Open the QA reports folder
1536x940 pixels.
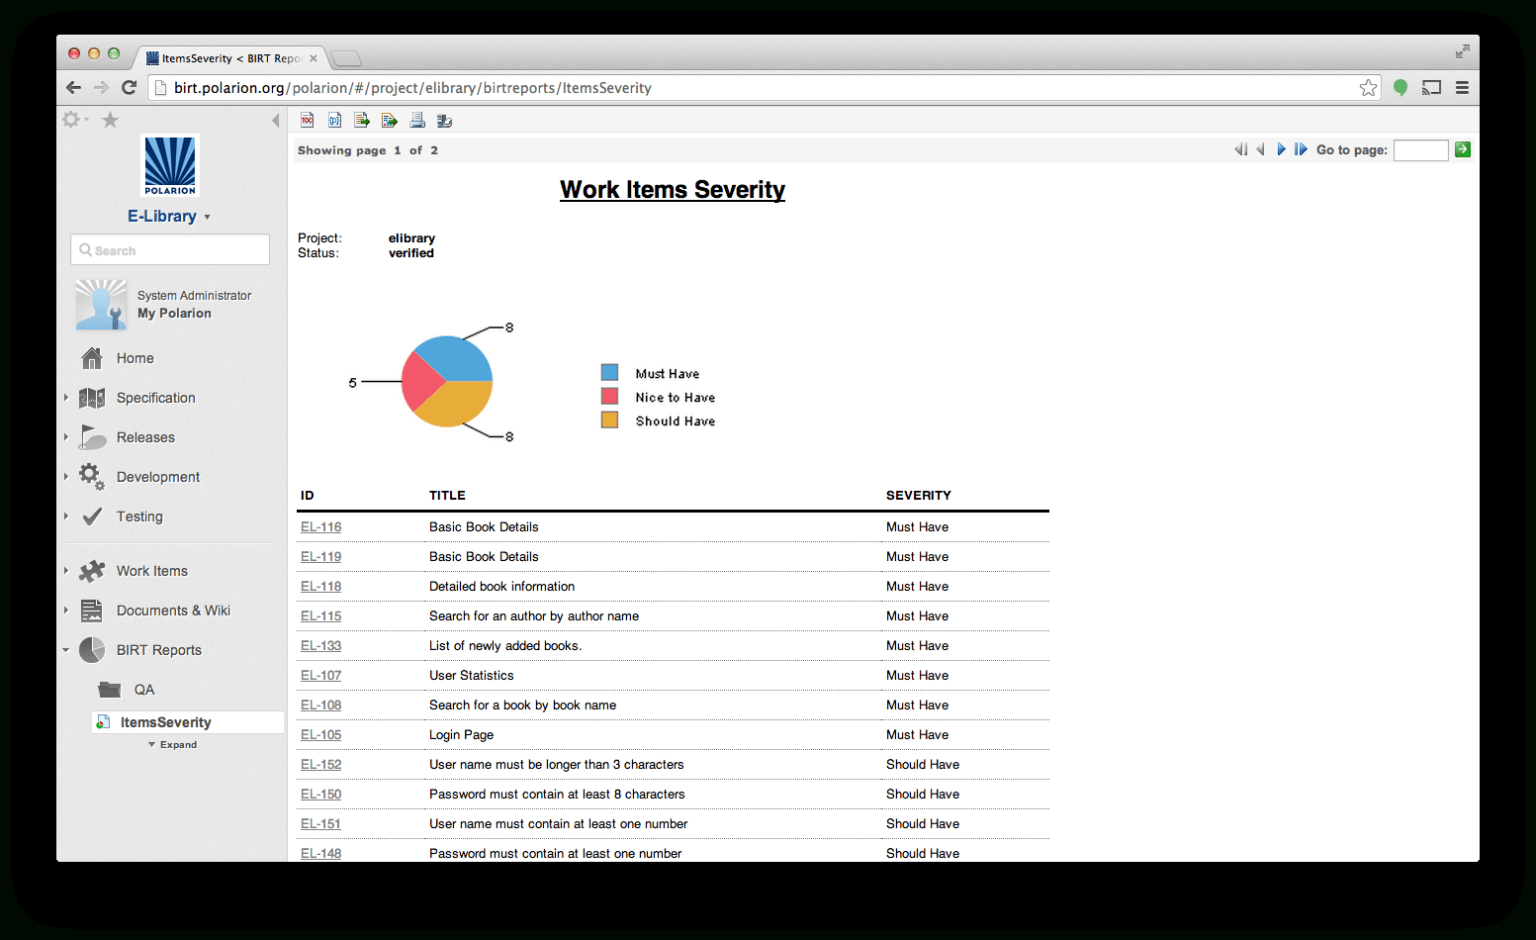144,689
